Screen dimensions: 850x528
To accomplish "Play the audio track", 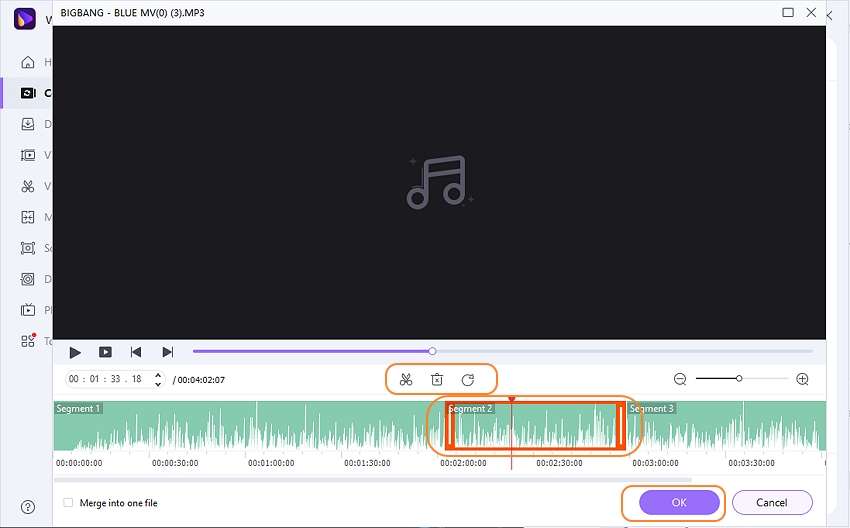I will 75,352.
